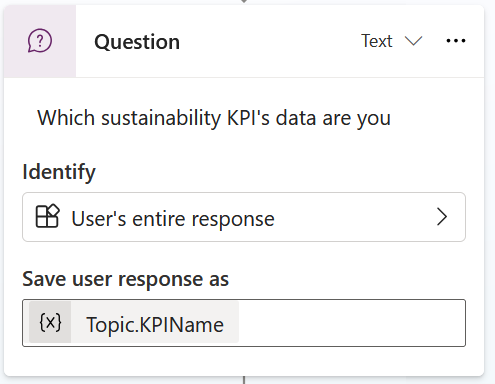Image resolution: width=495 pixels, height=384 pixels.
Task: Click the Save user response as label
Action: coord(126,279)
